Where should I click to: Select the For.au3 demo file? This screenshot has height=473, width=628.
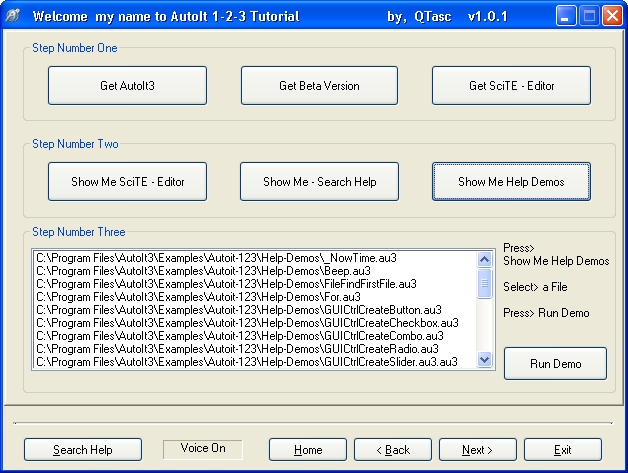click(x=255, y=297)
